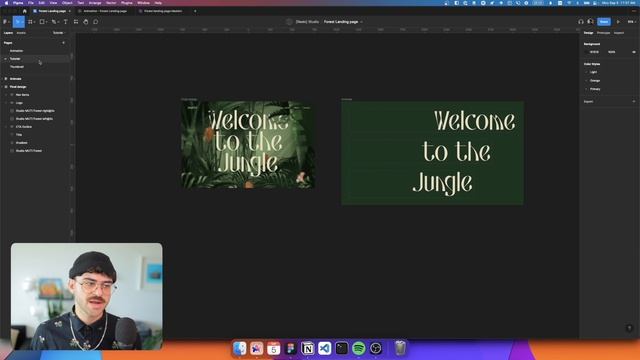This screenshot has height=360, width=640.
Task: Open the Arrange menu
Action: (95, 3)
